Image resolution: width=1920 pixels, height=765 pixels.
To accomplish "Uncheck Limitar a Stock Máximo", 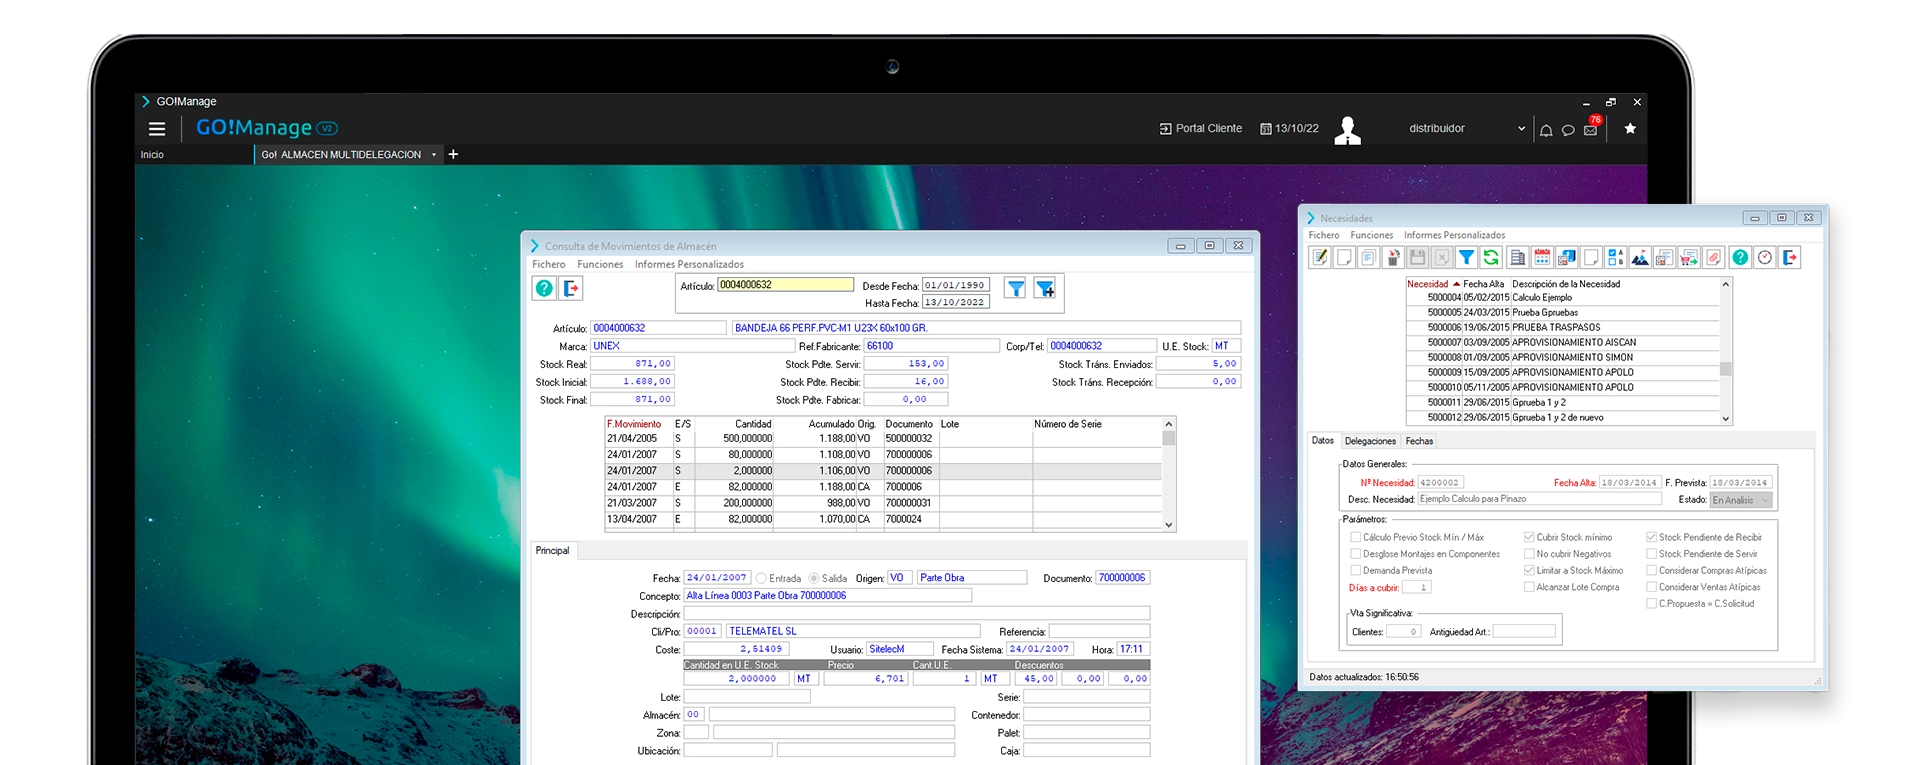I will click(1529, 571).
